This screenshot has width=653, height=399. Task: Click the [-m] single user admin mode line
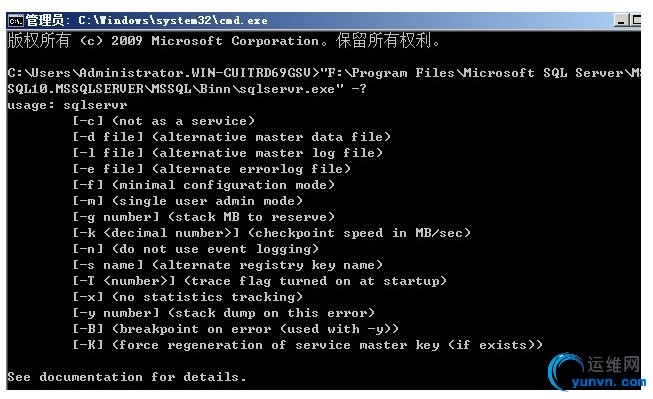click(188, 201)
